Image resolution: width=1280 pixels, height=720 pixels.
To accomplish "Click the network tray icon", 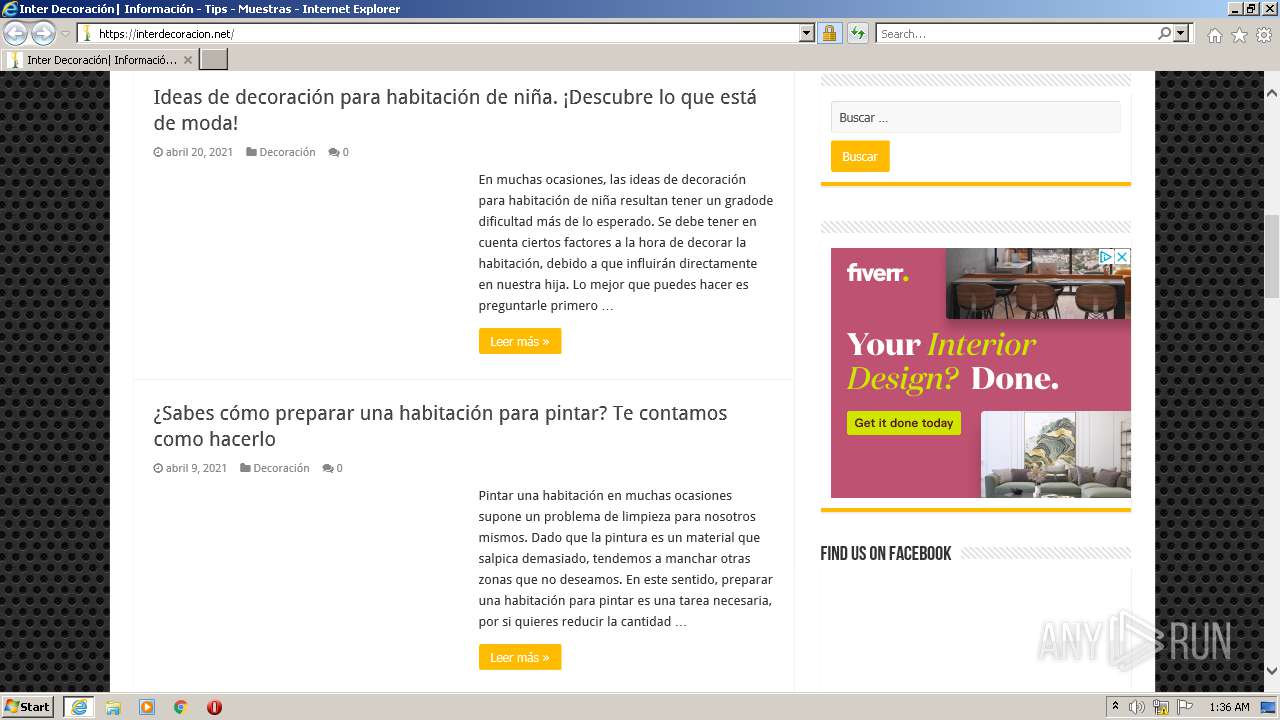I will [1161, 707].
